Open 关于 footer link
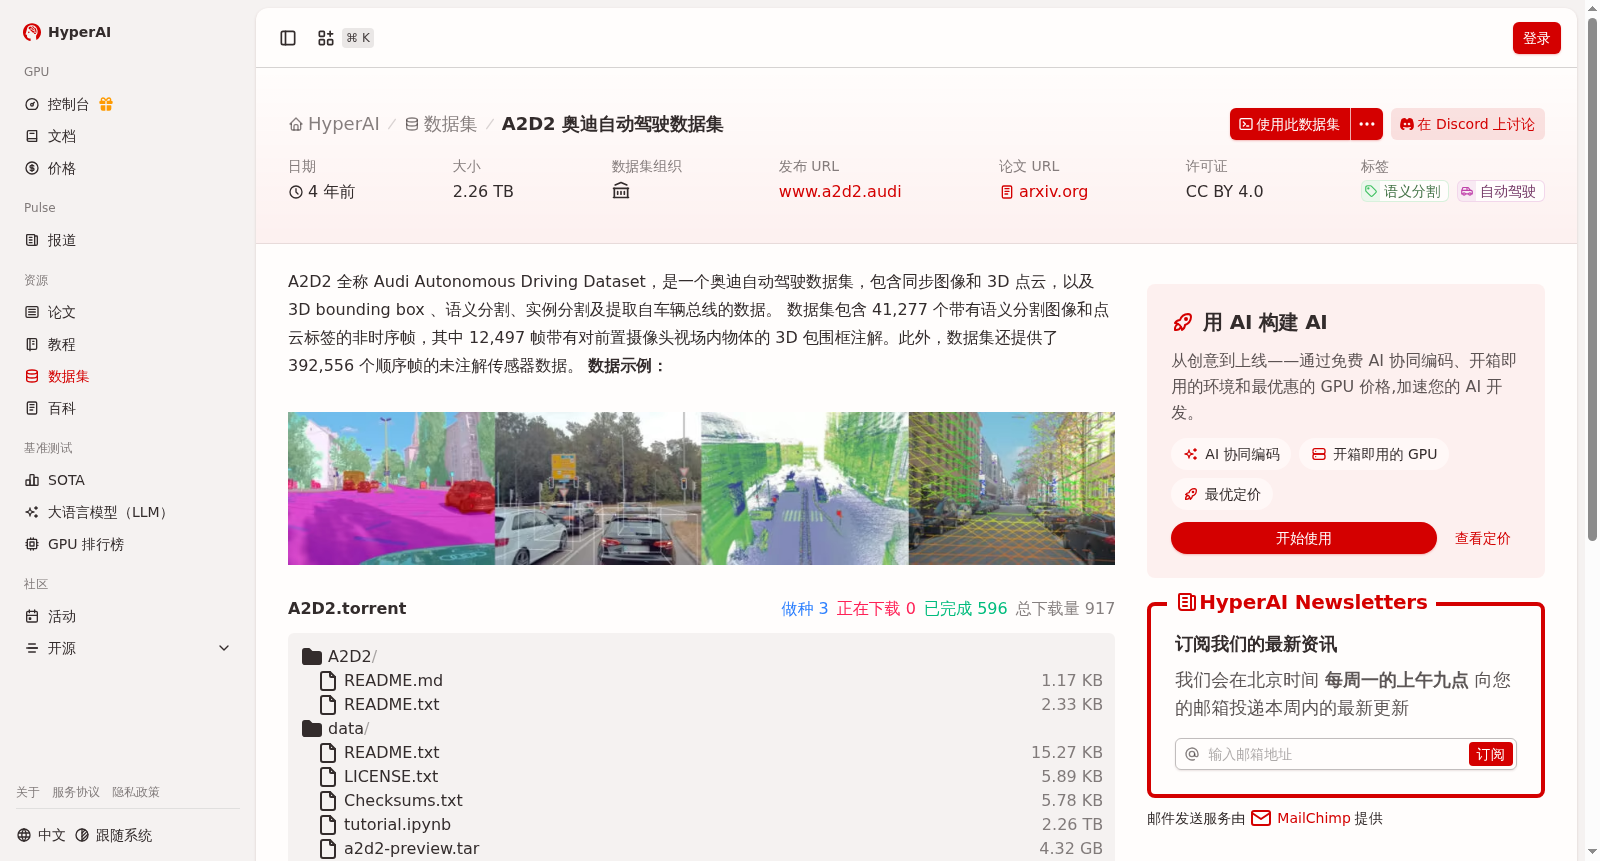 (x=27, y=792)
